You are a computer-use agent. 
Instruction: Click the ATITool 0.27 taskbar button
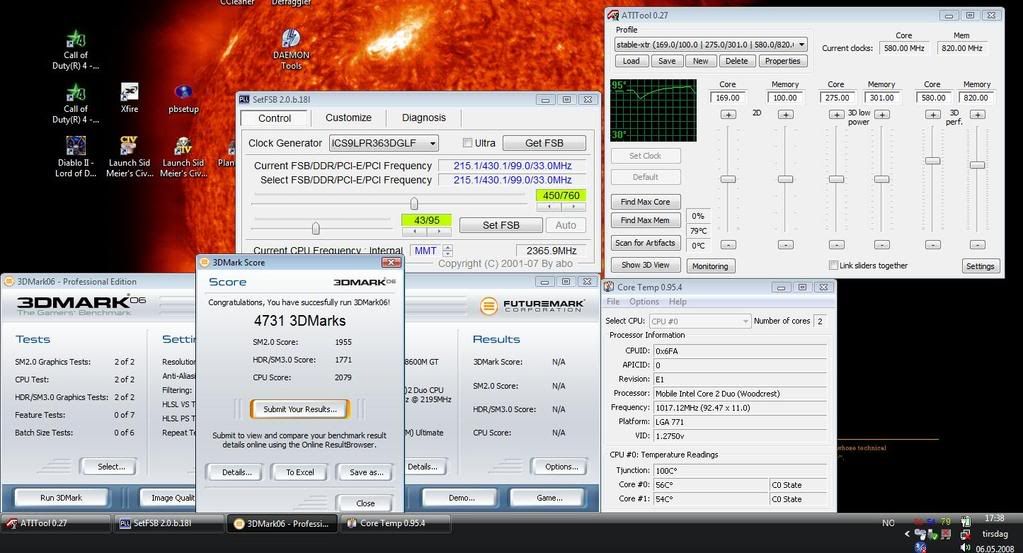(x=56, y=523)
